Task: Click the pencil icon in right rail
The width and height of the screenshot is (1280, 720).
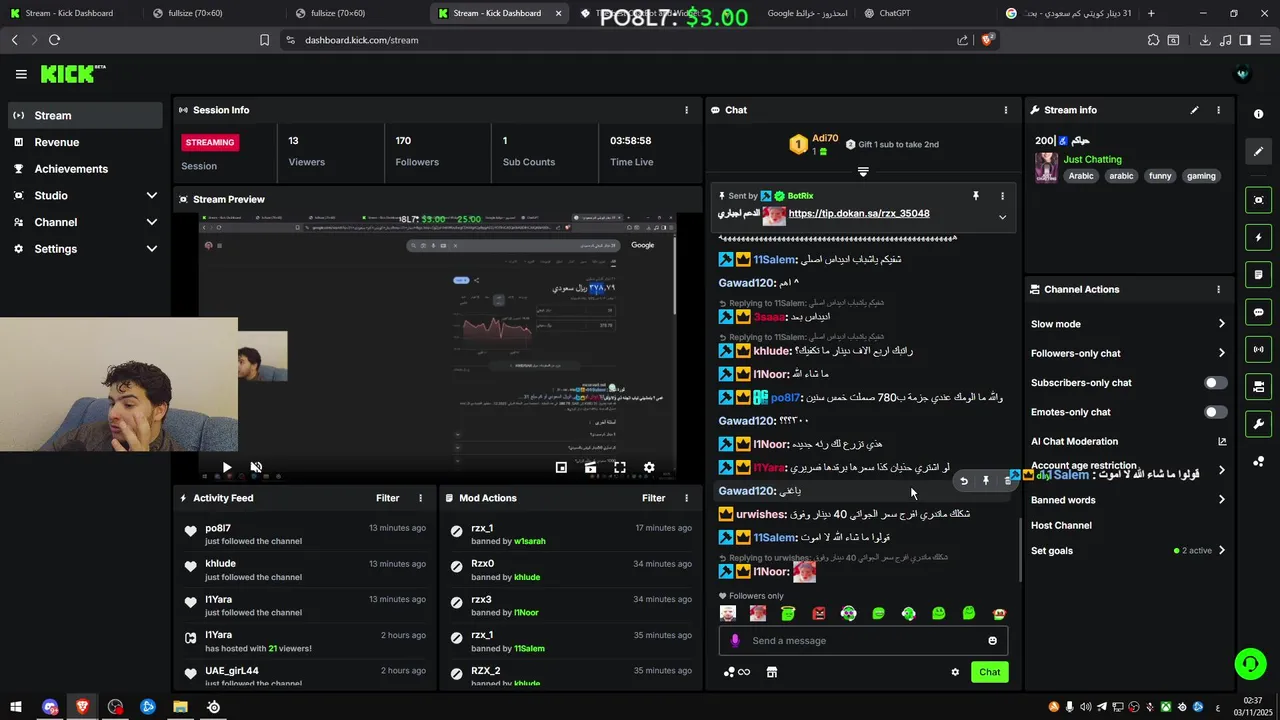Action: [x=1258, y=151]
